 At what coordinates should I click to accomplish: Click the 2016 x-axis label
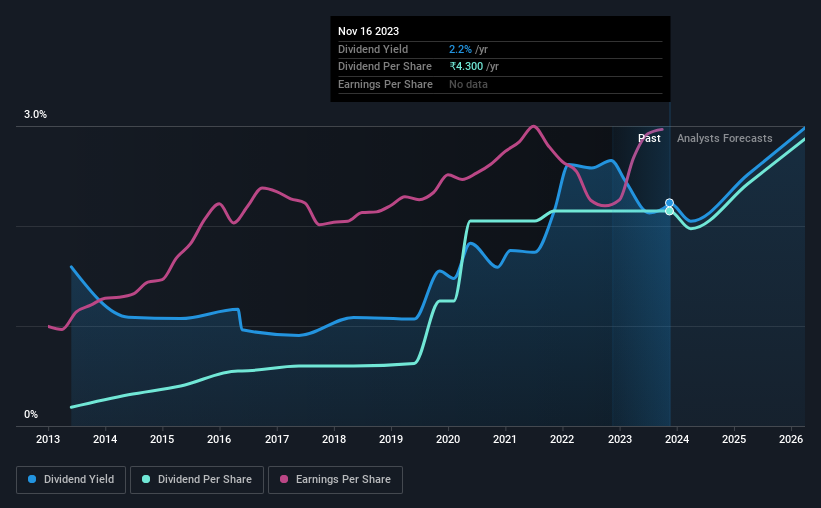pos(219,439)
